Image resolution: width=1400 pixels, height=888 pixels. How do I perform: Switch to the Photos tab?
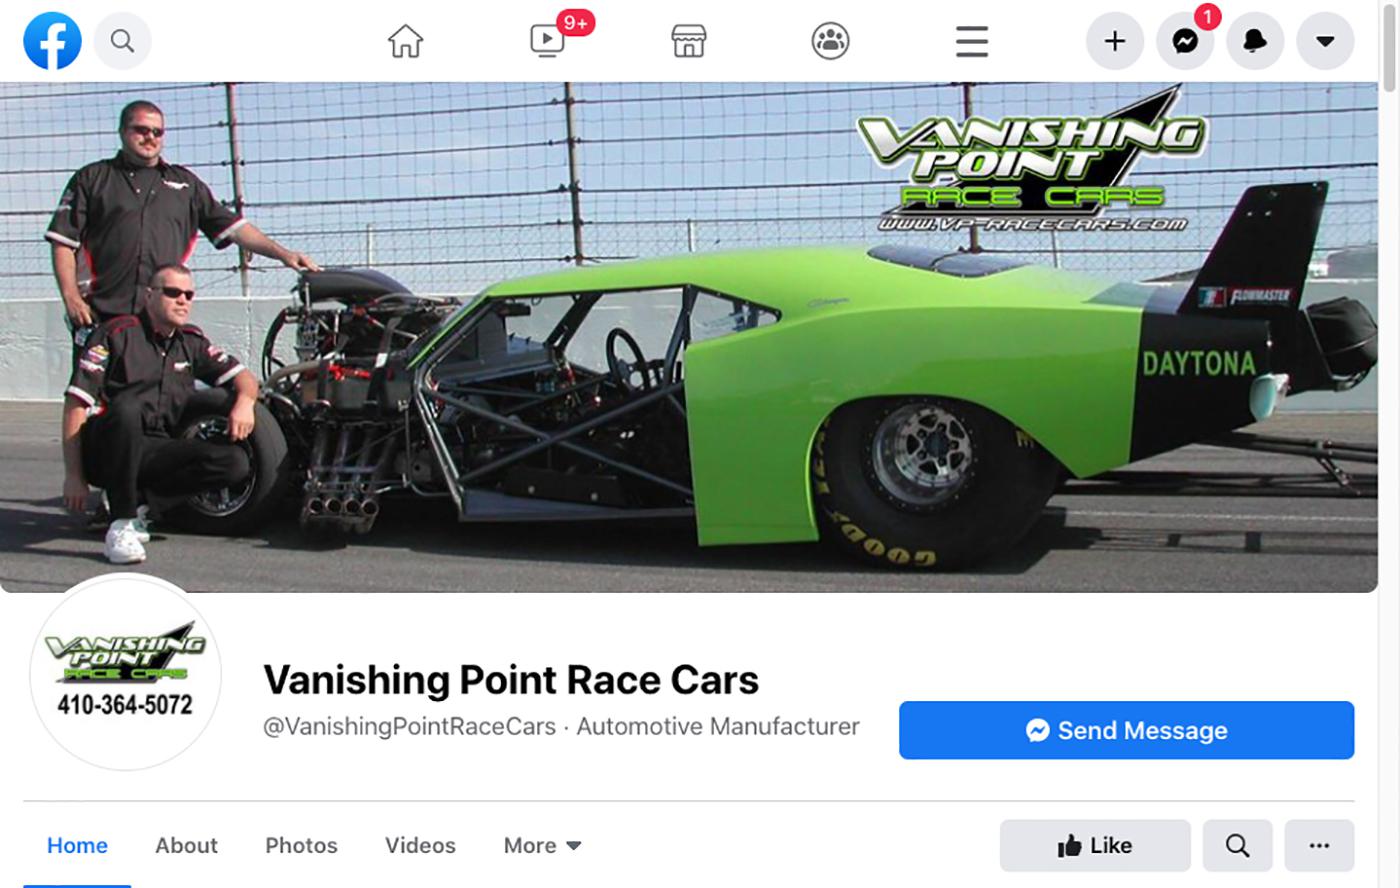point(301,846)
